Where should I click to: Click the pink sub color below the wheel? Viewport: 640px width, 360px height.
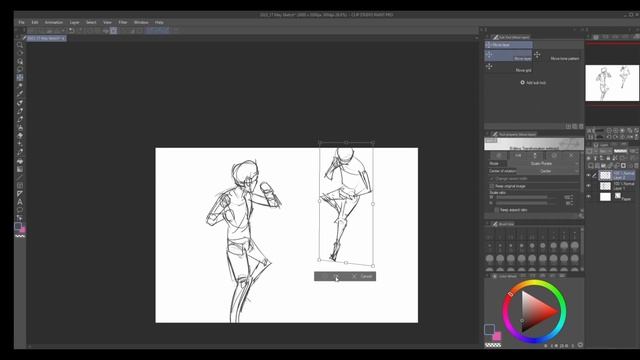tap(497, 336)
